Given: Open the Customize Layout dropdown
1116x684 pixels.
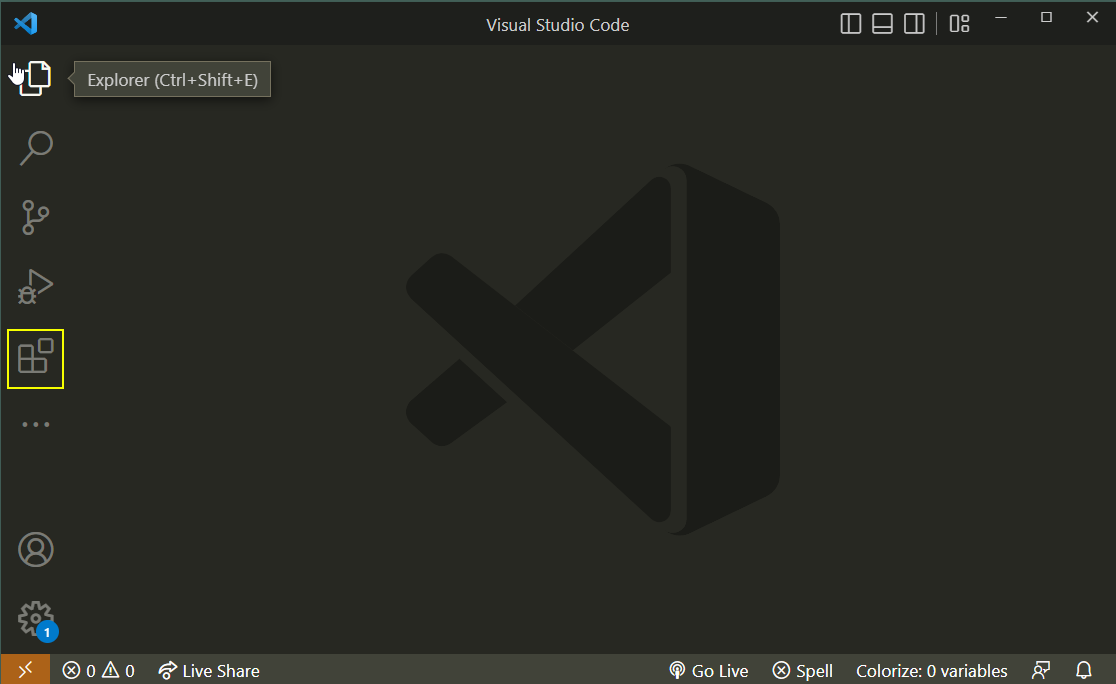Looking at the screenshot, I should [x=959, y=23].
